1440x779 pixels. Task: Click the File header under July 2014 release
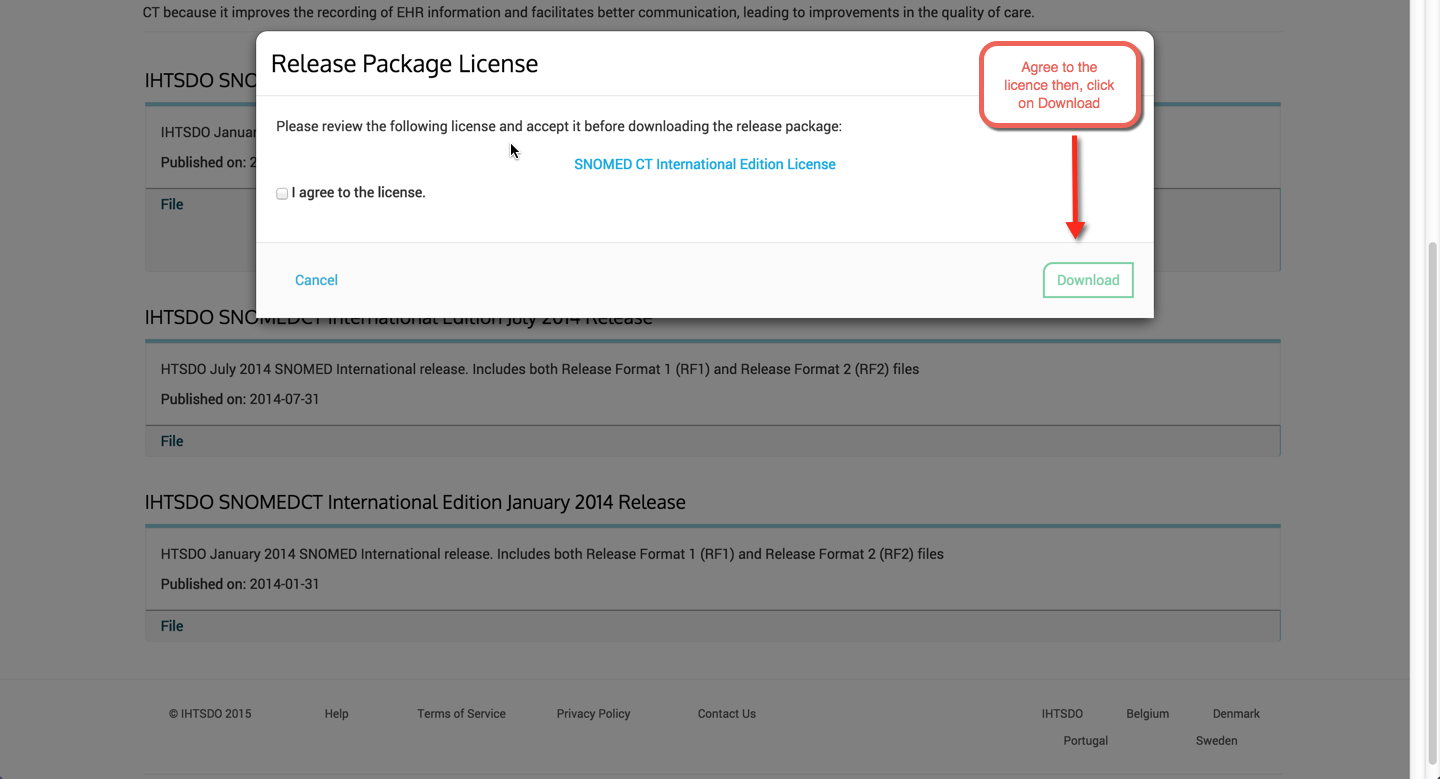[x=172, y=441]
